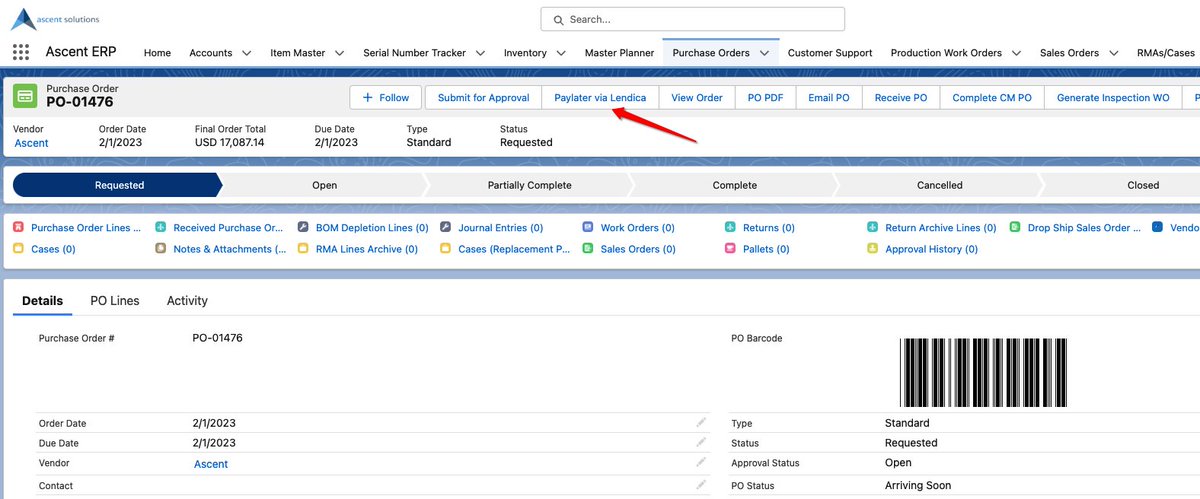Click into the Search field

[x=692, y=19]
